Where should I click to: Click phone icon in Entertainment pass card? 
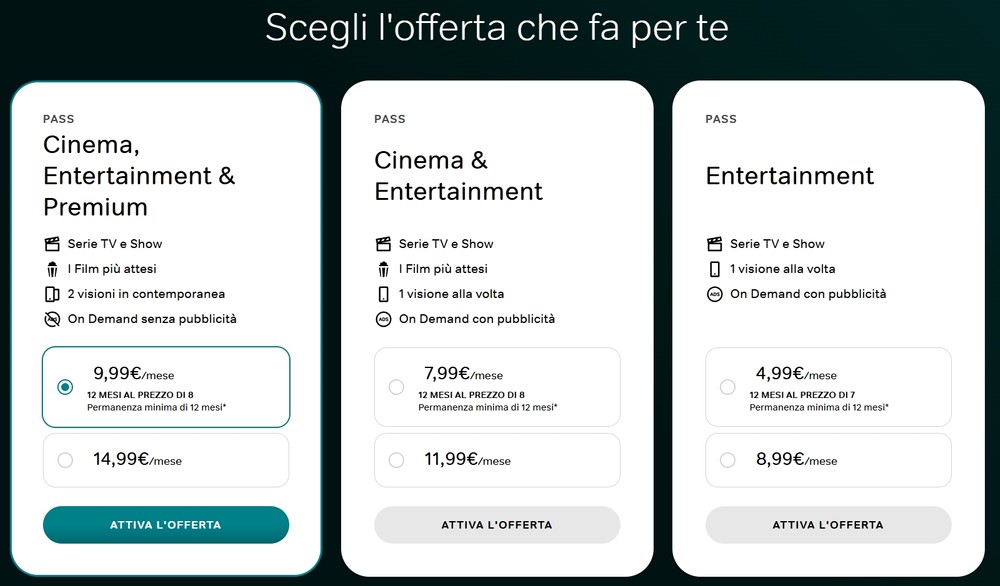pos(714,269)
